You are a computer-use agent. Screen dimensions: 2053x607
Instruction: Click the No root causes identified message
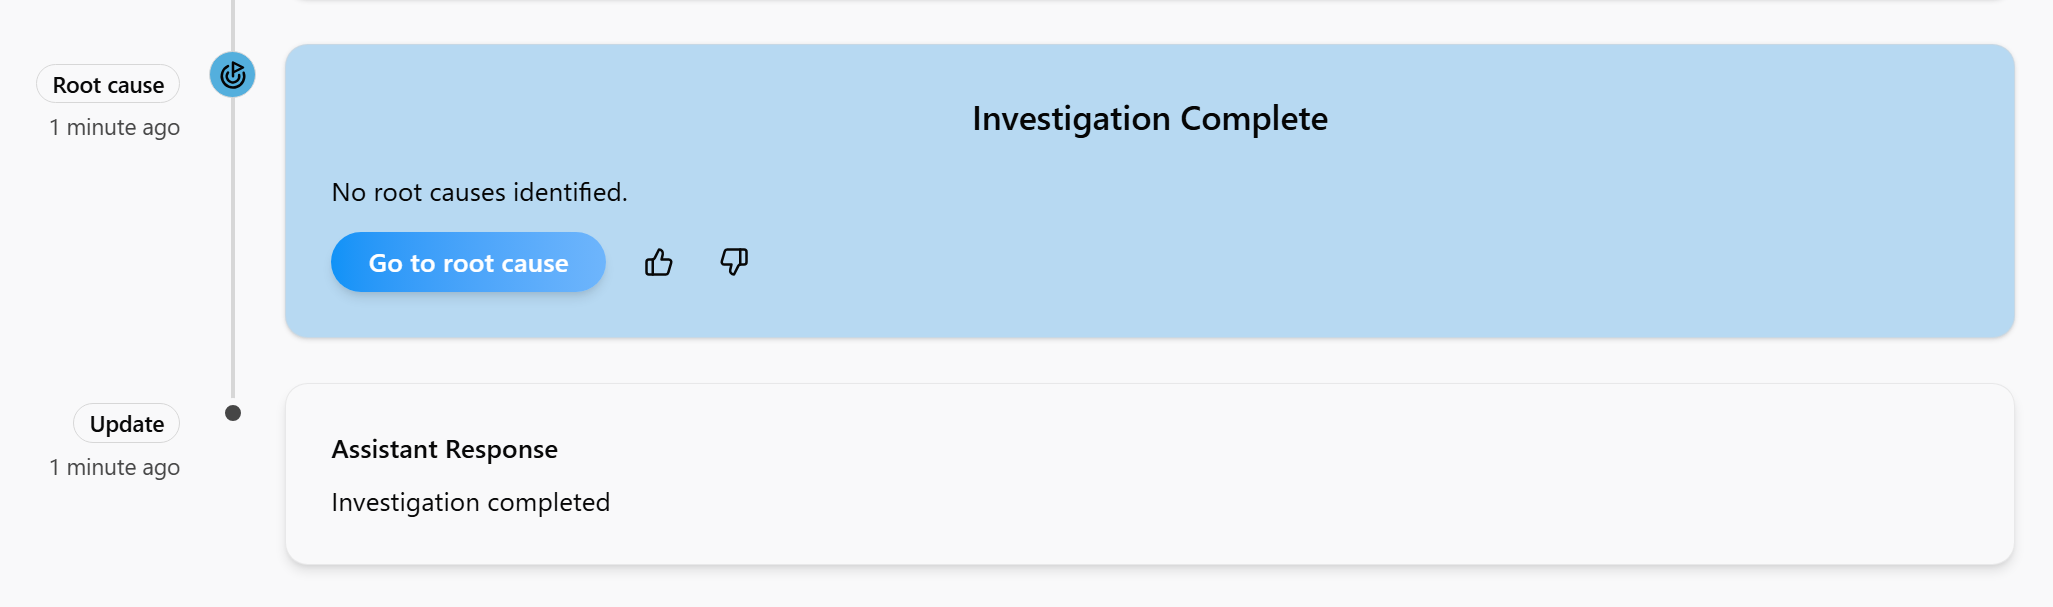[x=479, y=192]
